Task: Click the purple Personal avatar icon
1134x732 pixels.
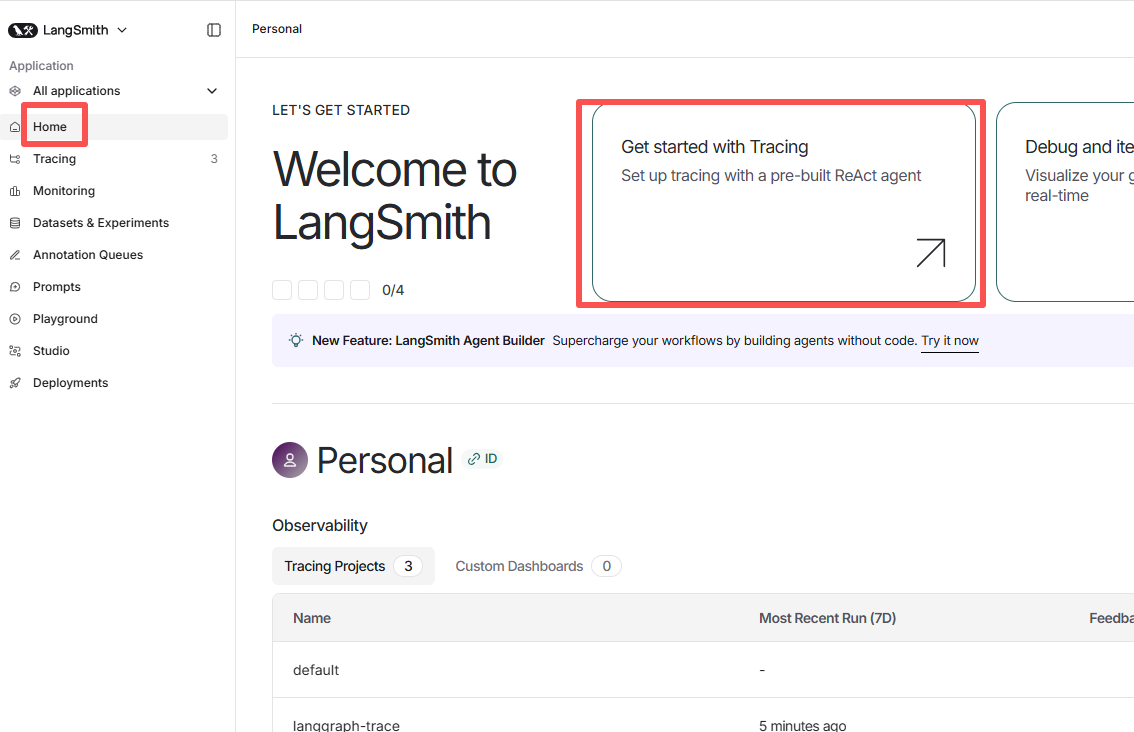Action: 290,460
